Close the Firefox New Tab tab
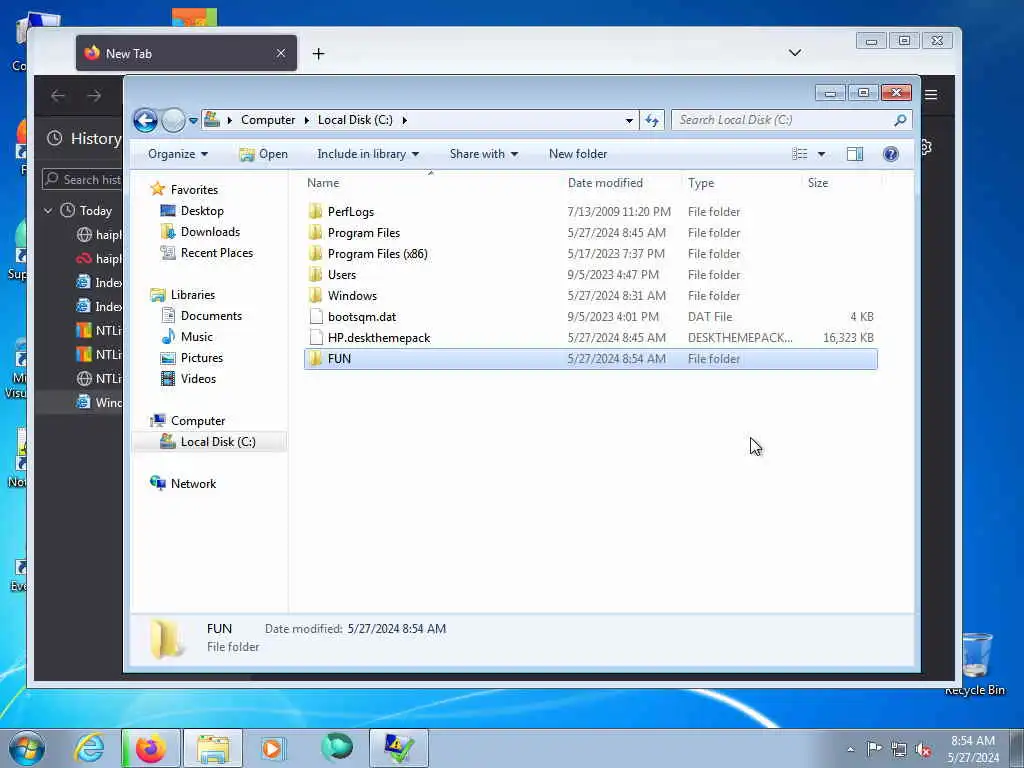Screen dimensions: 1024x768 pos(281,54)
